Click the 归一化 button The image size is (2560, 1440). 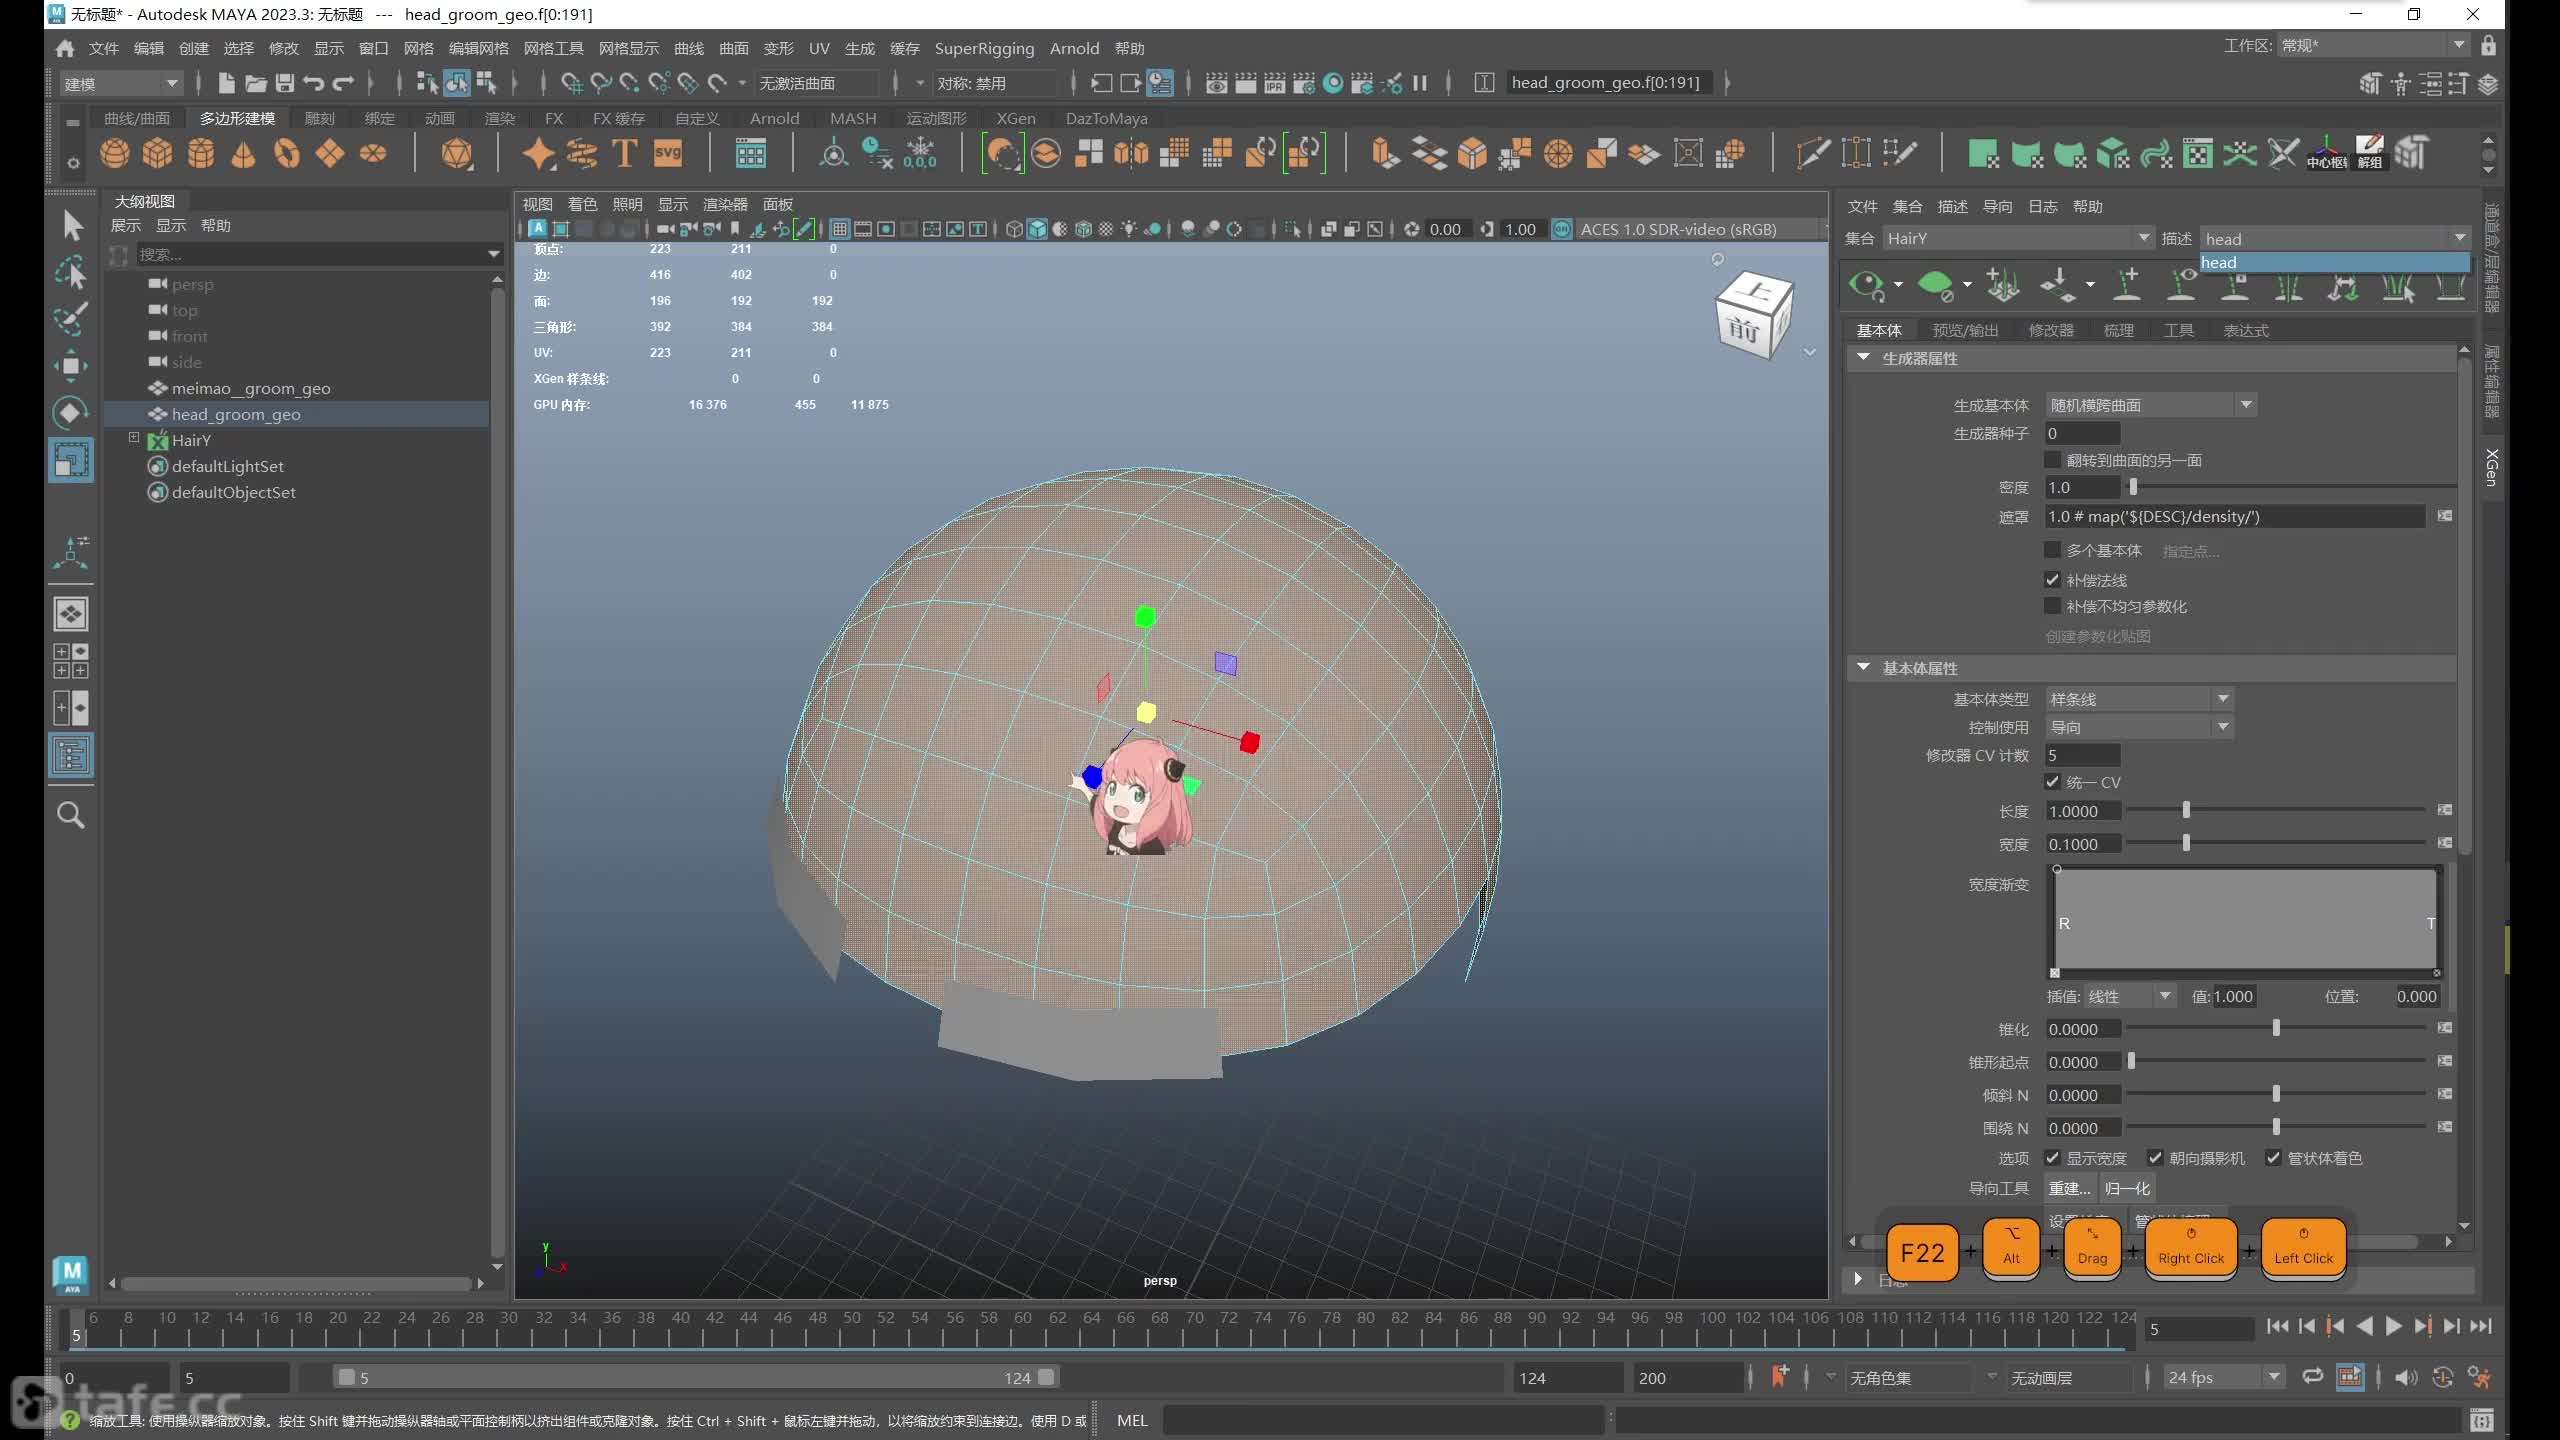(x=2127, y=1188)
